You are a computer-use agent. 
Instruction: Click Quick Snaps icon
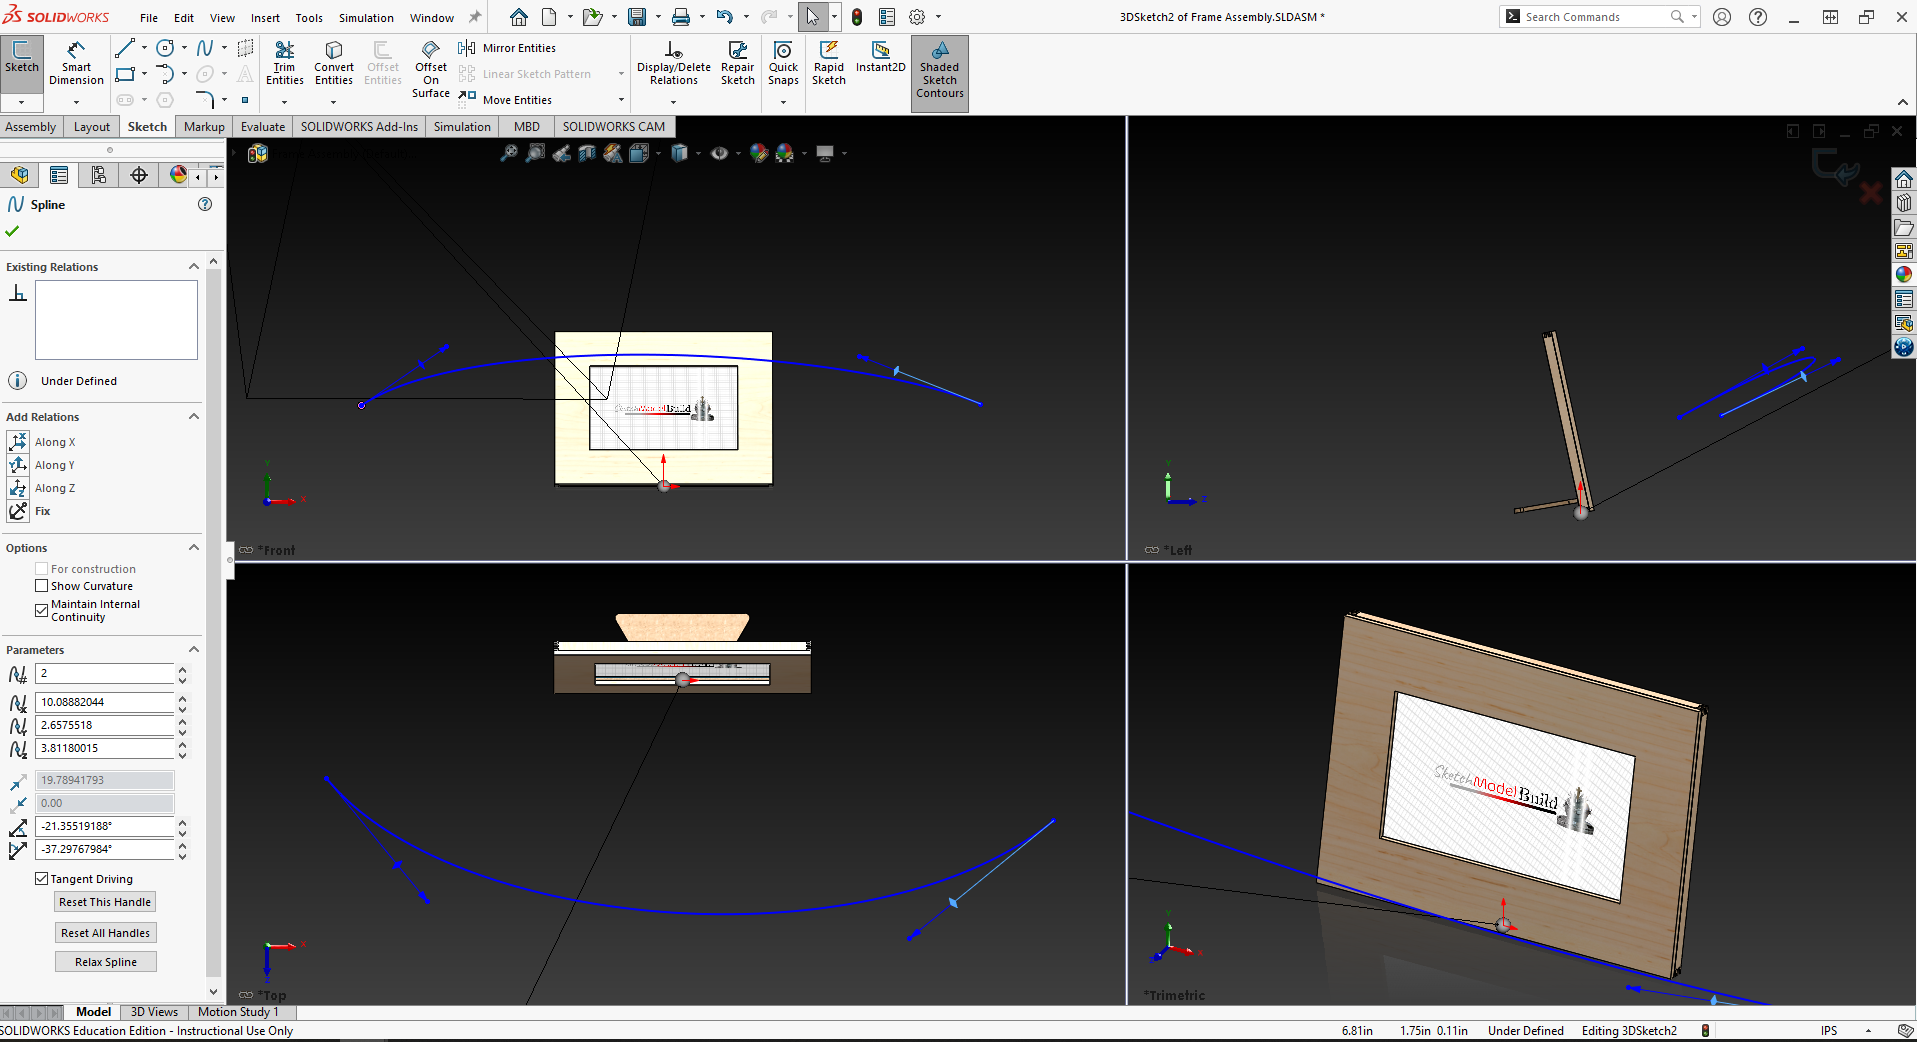tap(783, 64)
